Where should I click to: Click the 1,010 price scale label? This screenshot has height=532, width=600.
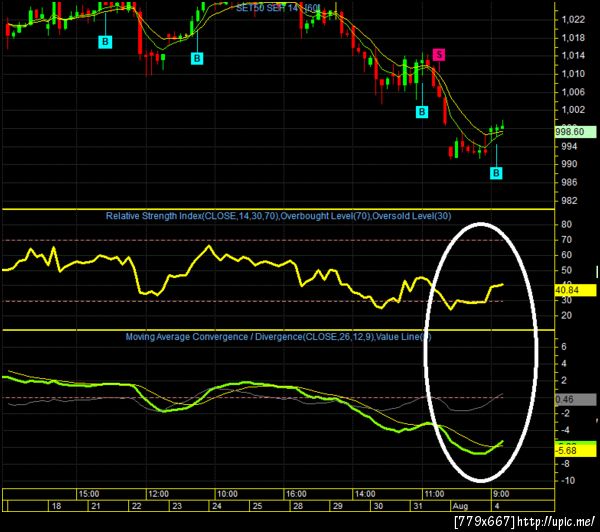(x=573, y=73)
